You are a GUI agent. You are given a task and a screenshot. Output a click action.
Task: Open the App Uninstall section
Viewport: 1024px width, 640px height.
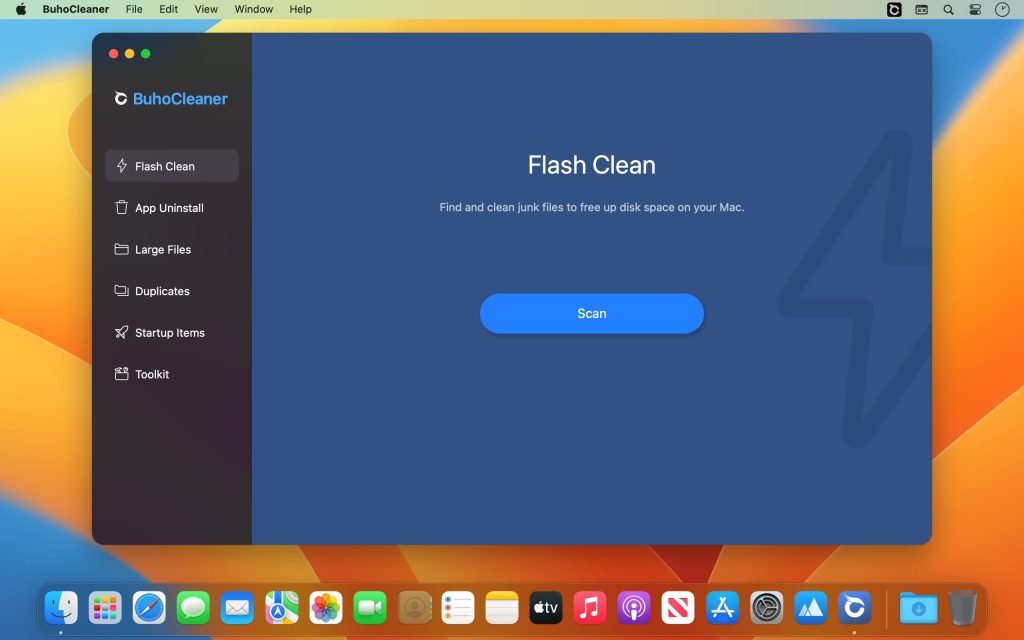170,208
